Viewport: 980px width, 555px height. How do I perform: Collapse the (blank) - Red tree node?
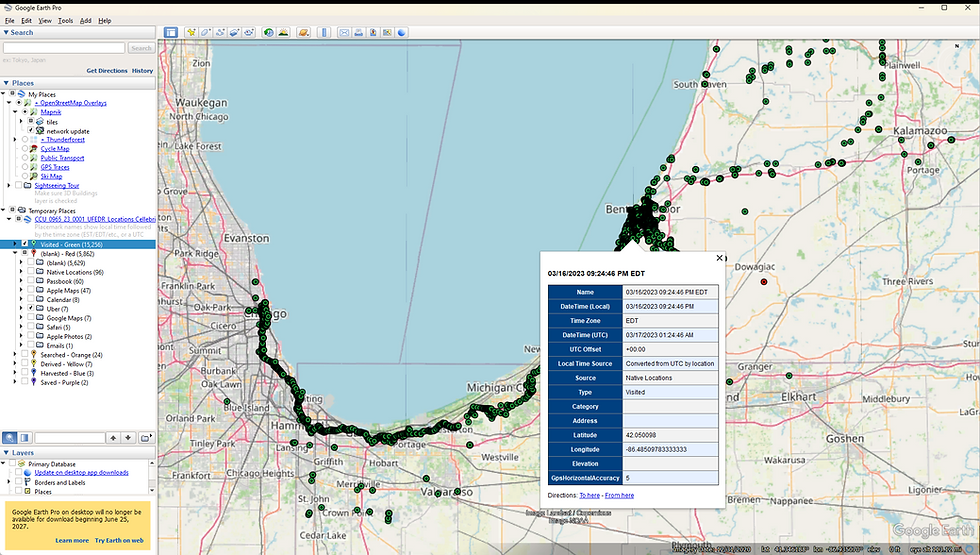coord(16,254)
